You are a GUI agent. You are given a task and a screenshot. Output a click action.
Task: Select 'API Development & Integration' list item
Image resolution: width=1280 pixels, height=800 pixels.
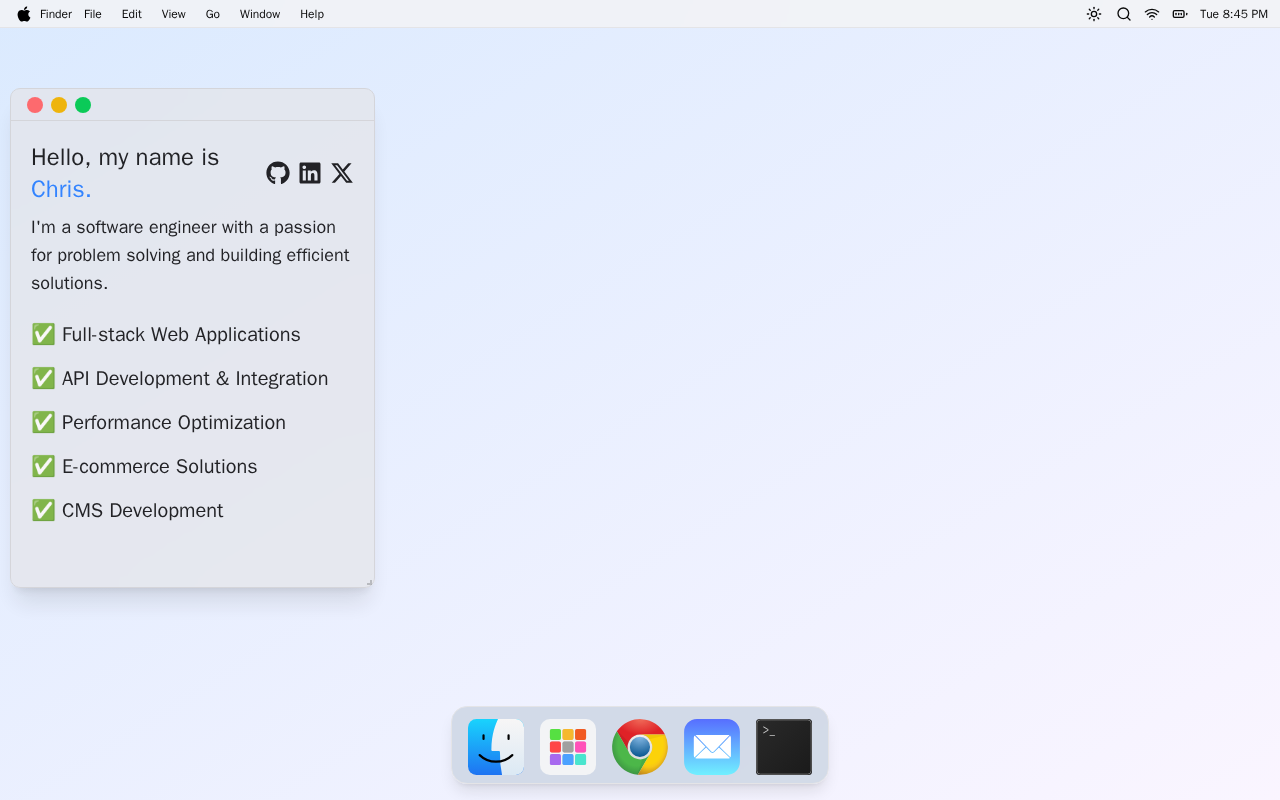(180, 378)
